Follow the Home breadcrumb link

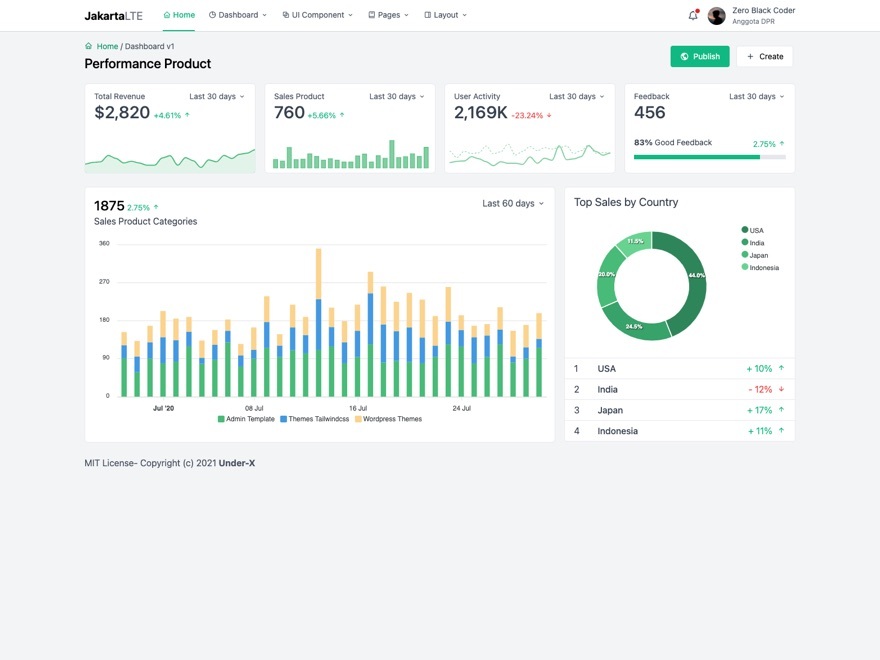[107, 46]
